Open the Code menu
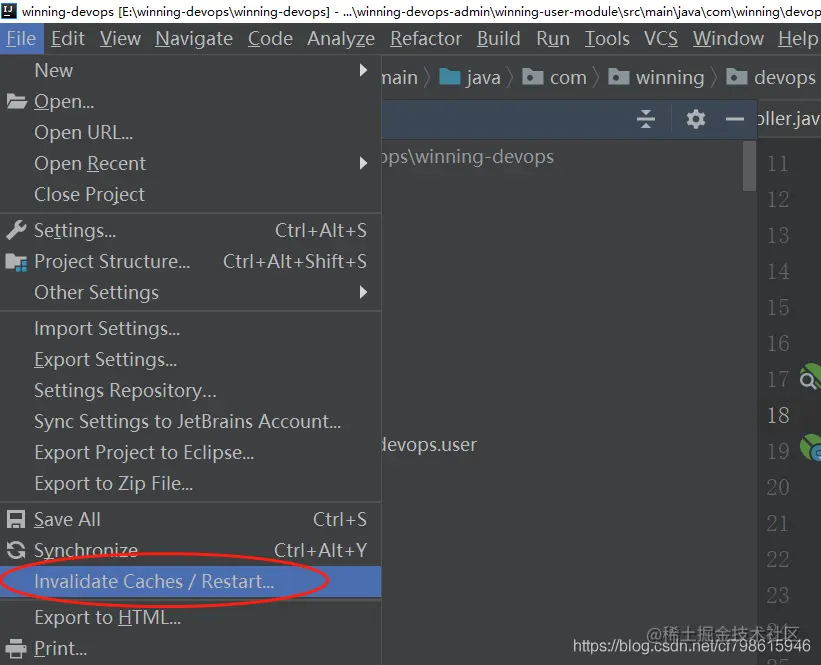 [270, 39]
